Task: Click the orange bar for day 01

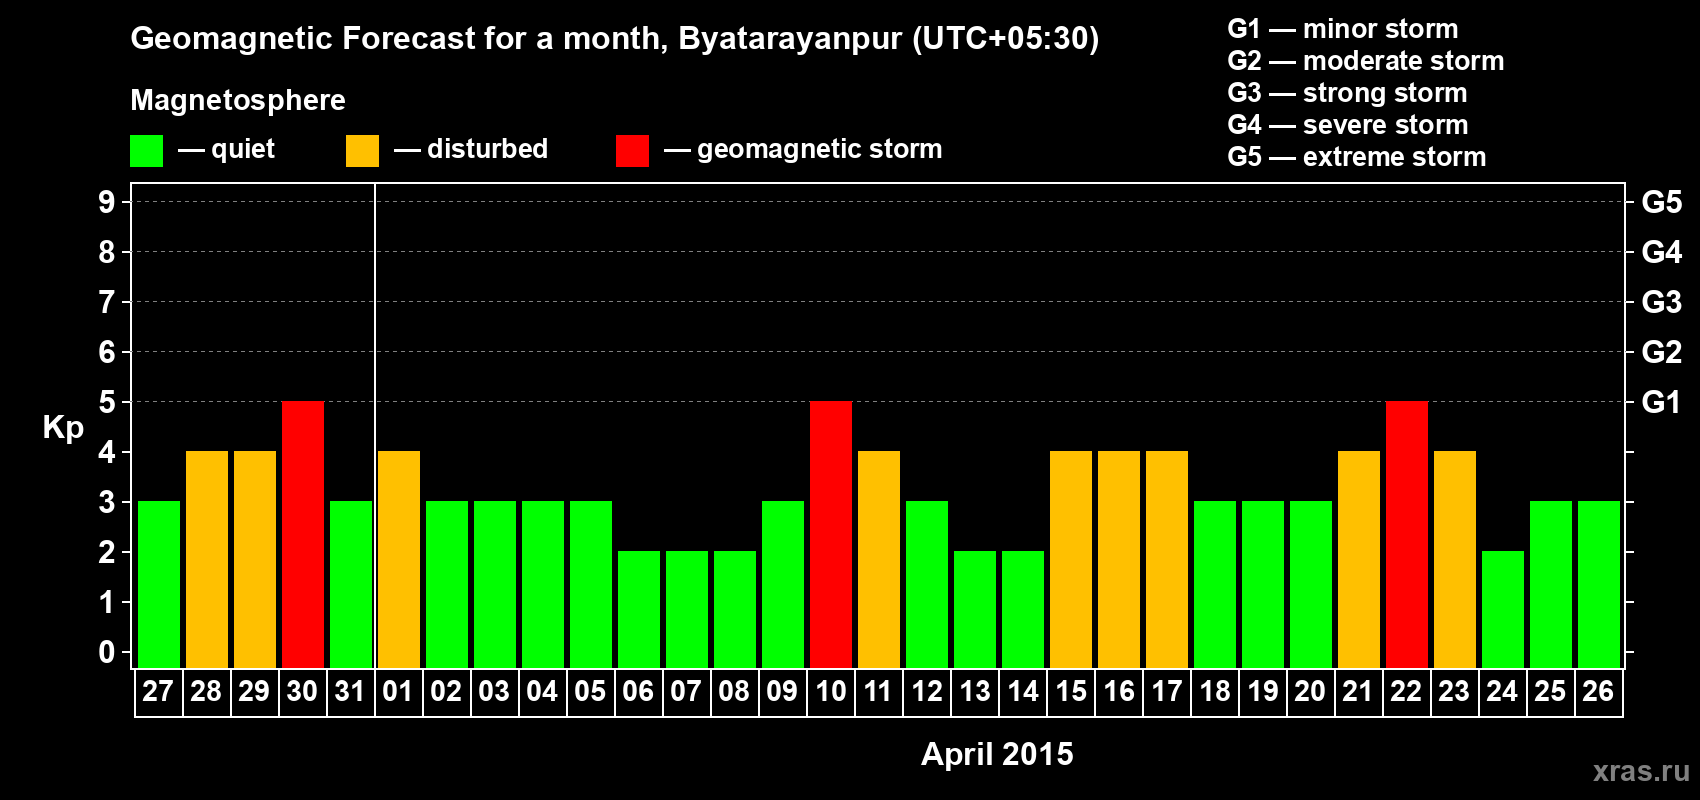Action: pos(399,560)
